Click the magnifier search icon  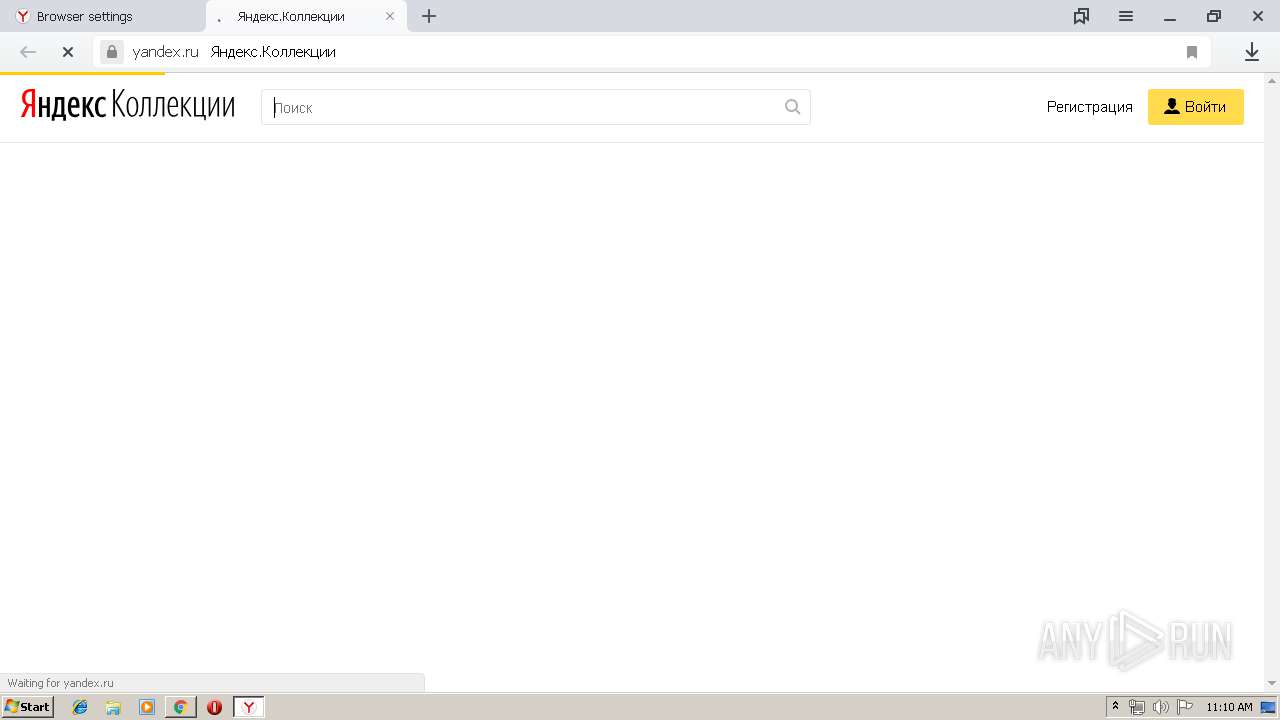[793, 107]
